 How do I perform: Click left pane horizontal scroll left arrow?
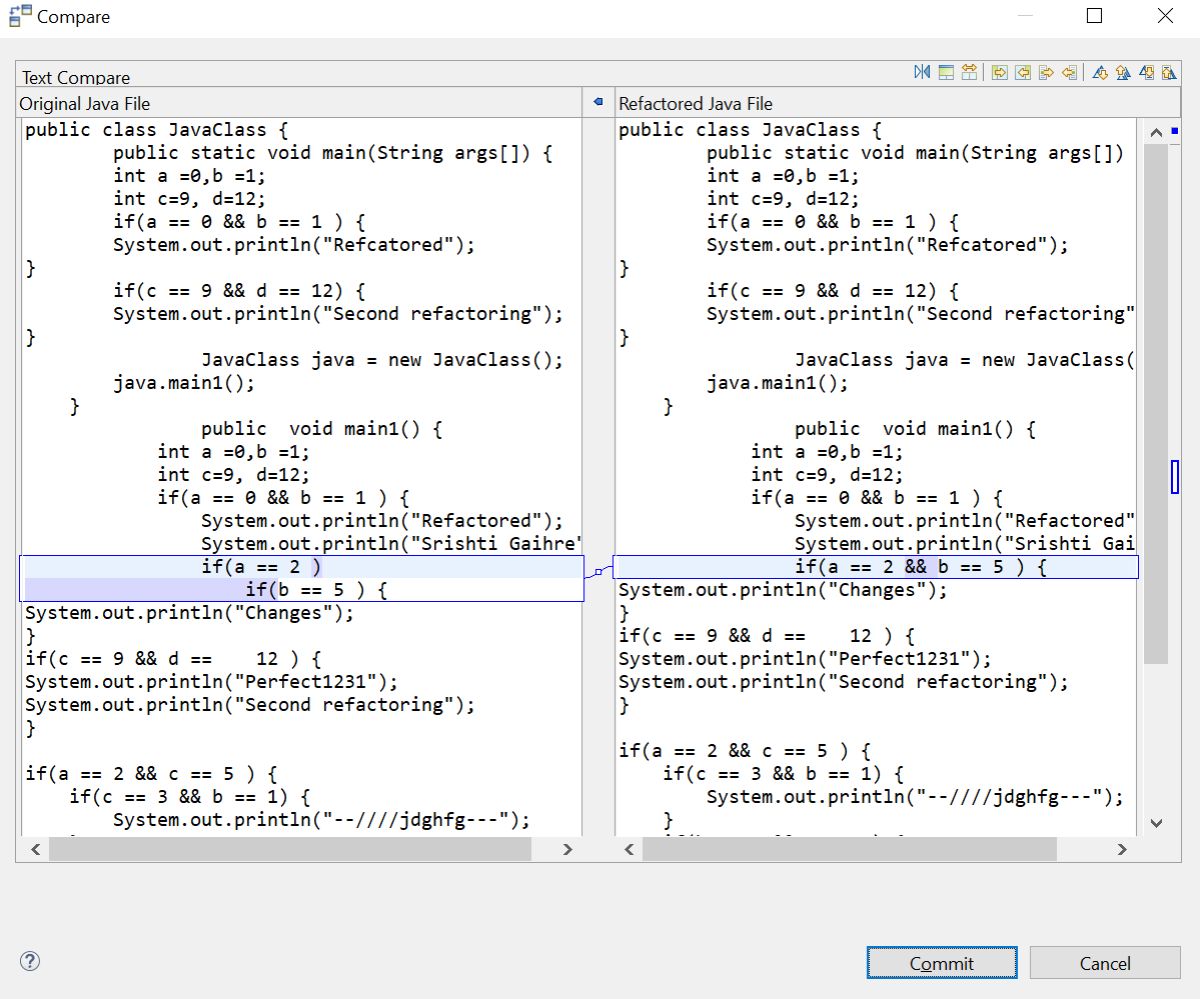point(35,849)
